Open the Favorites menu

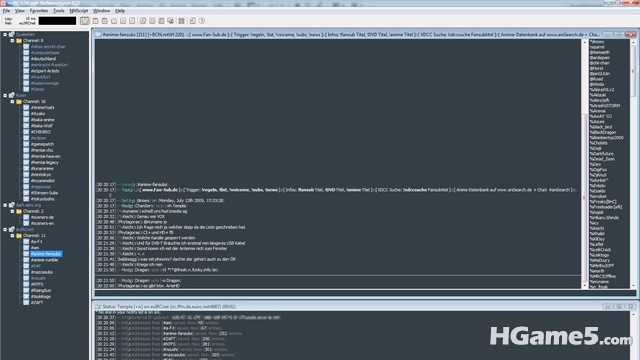[x=39, y=11]
